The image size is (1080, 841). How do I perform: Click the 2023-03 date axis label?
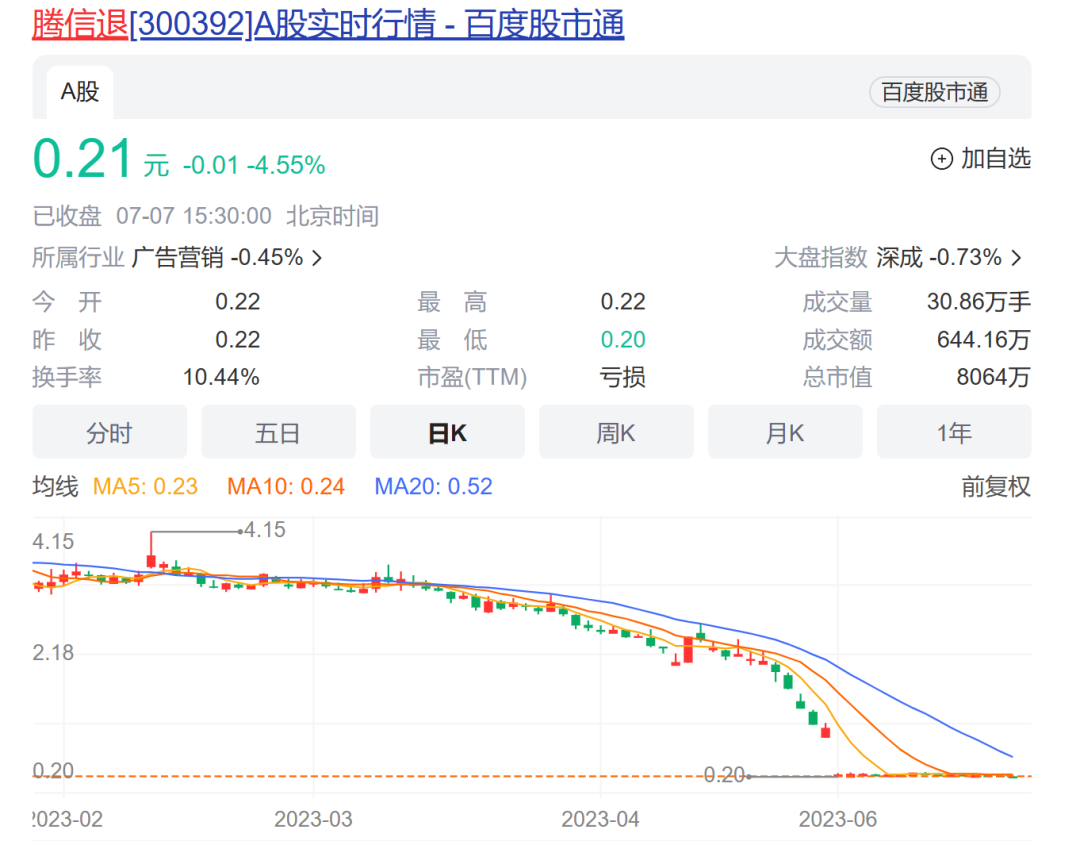click(313, 819)
